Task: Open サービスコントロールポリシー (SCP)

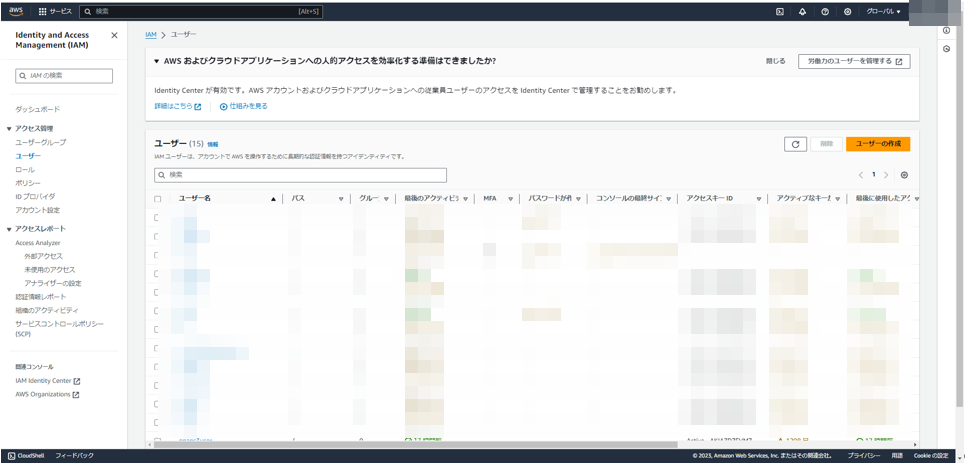Action: (x=60, y=329)
